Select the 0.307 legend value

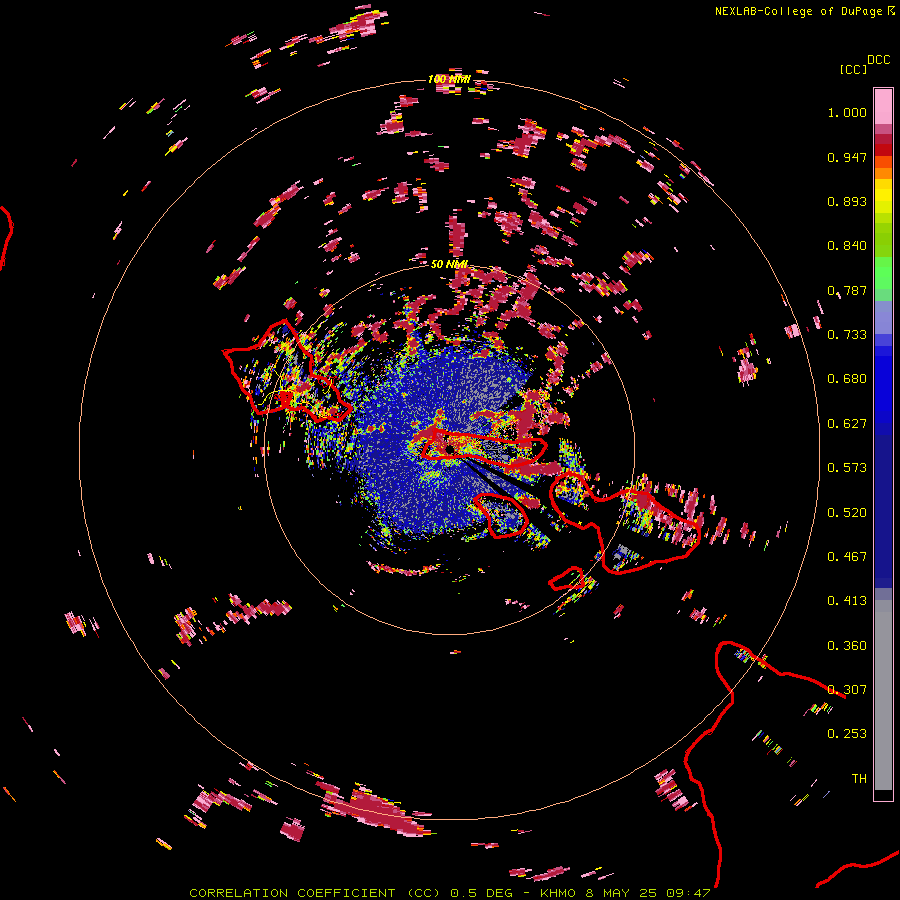[x=847, y=690]
